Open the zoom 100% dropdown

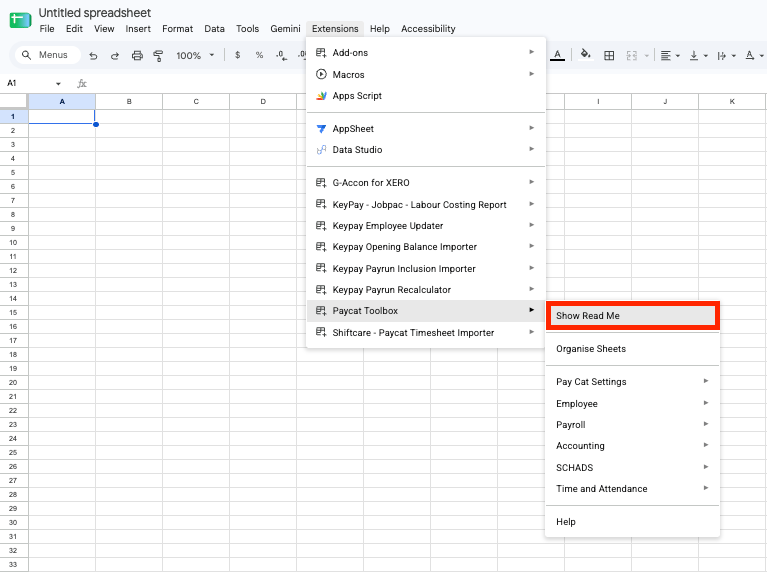[195, 55]
